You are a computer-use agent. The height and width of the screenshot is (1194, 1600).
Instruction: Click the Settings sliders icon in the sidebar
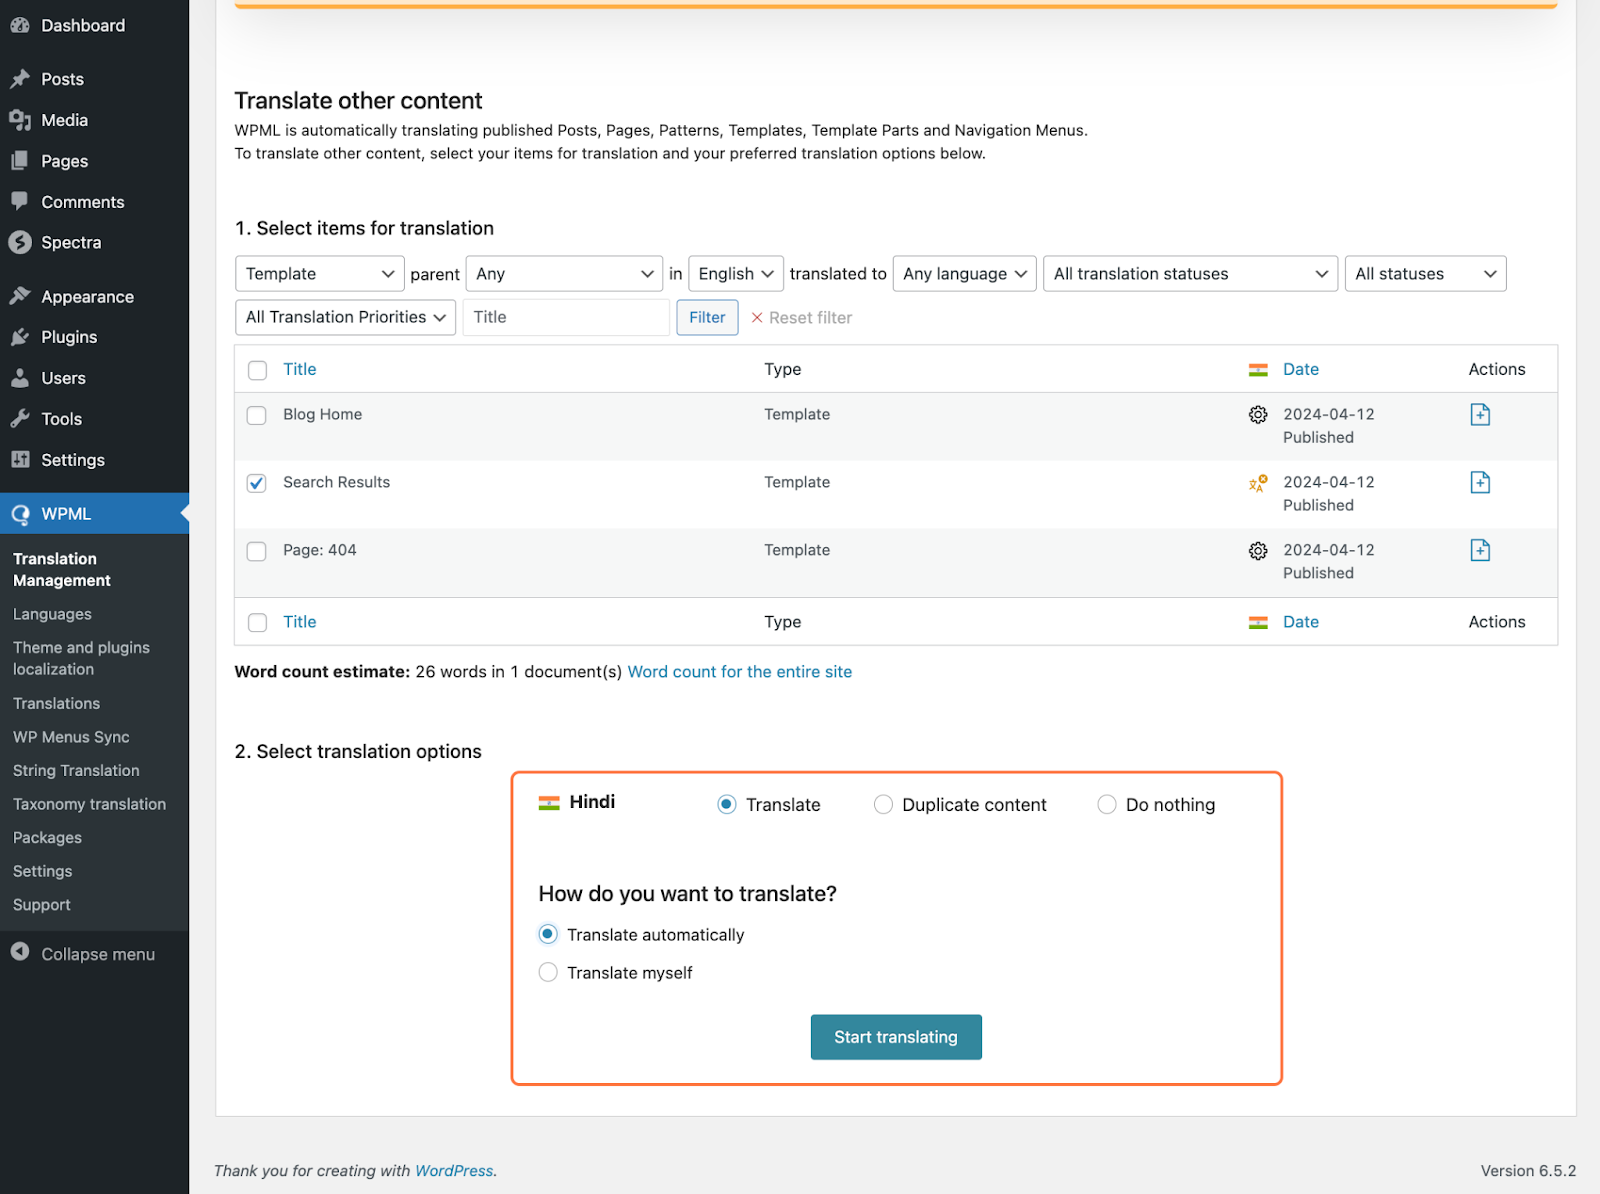[20, 460]
